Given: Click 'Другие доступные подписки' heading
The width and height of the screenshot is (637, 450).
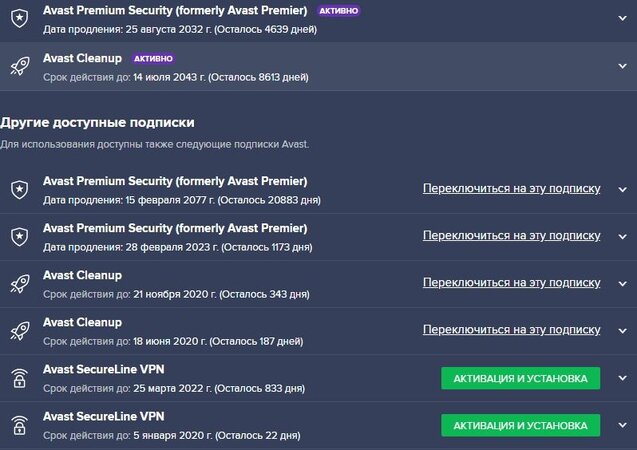Looking at the screenshot, I should (97, 122).
